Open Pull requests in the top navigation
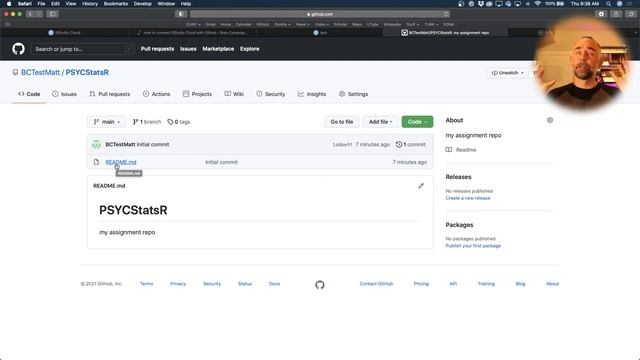 [157, 49]
